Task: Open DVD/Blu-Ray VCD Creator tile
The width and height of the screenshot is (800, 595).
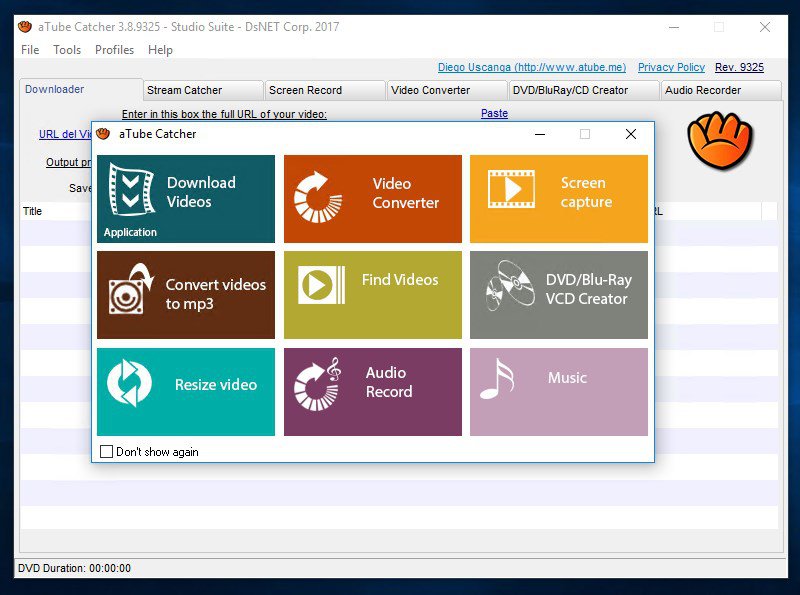Action: (x=558, y=294)
